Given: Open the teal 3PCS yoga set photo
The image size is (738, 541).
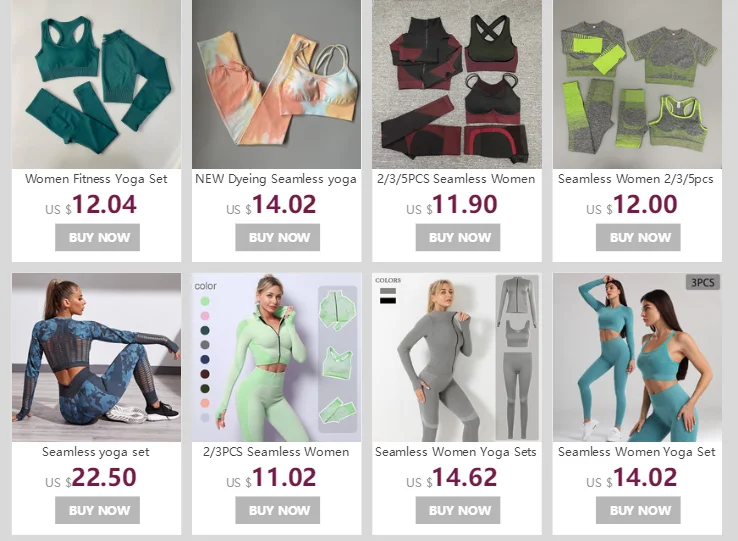Looking at the screenshot, I should pos(637,357).
